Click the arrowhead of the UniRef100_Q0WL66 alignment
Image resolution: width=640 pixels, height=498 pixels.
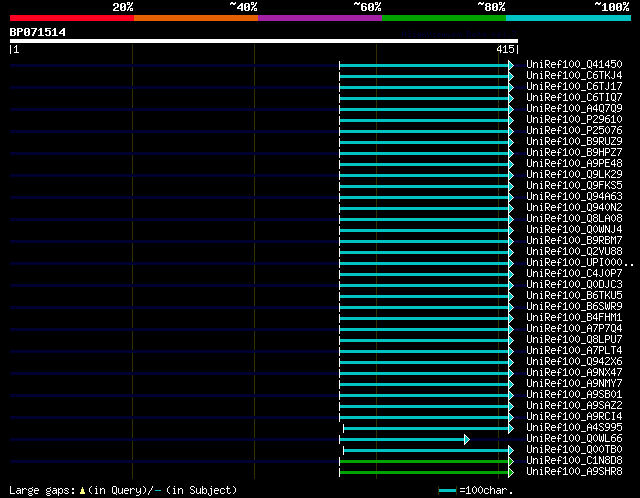[x=467, y=440]
